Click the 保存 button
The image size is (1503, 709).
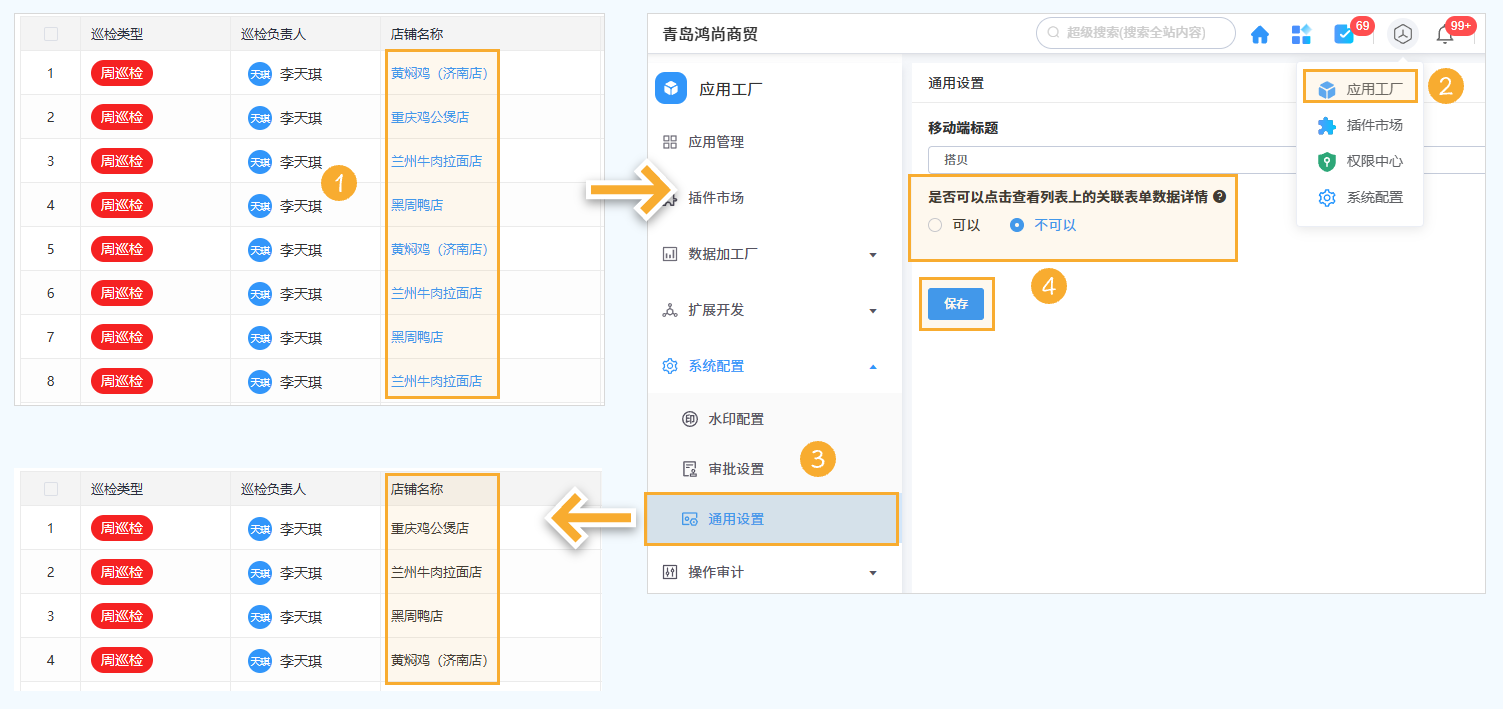[956, 303]
